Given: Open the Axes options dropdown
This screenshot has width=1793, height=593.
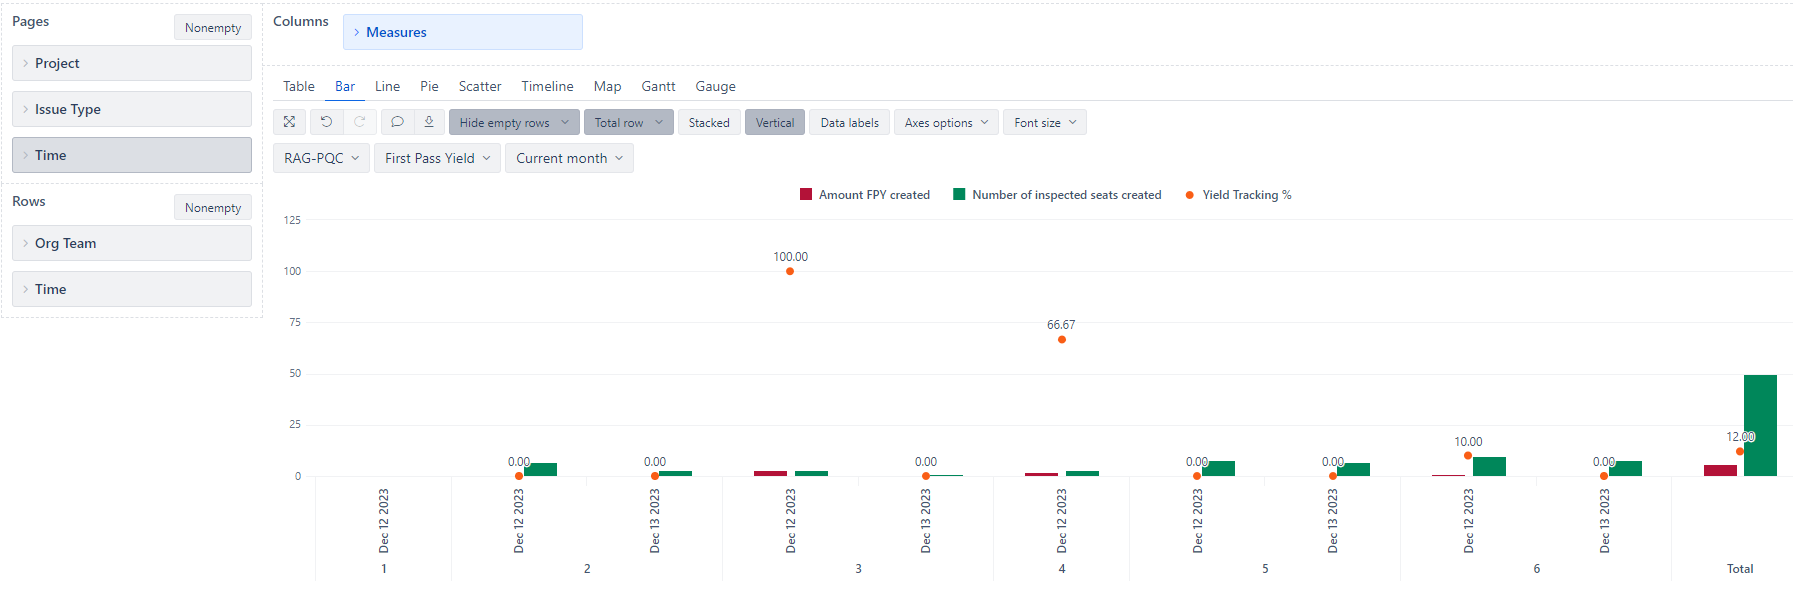Looking at the screenshot, I should coord(946,122).
